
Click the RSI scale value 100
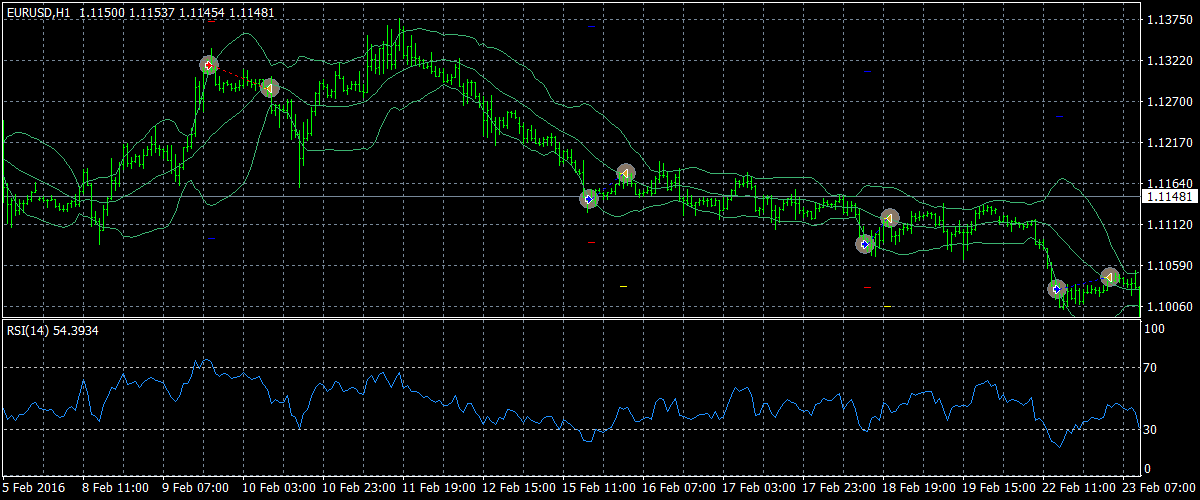click(1157, 328)
